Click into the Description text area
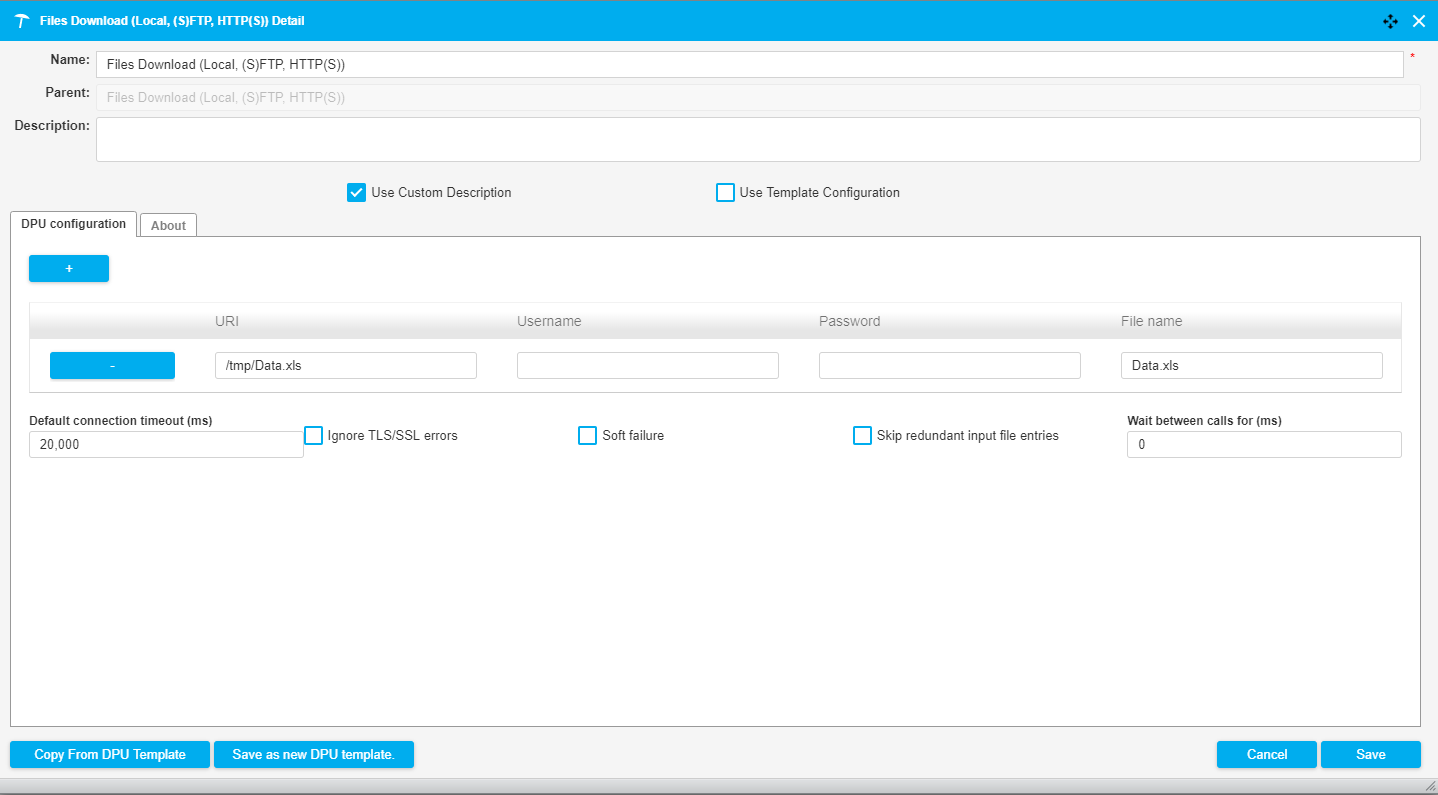The image size is (1438, 795). pos(757,140)
